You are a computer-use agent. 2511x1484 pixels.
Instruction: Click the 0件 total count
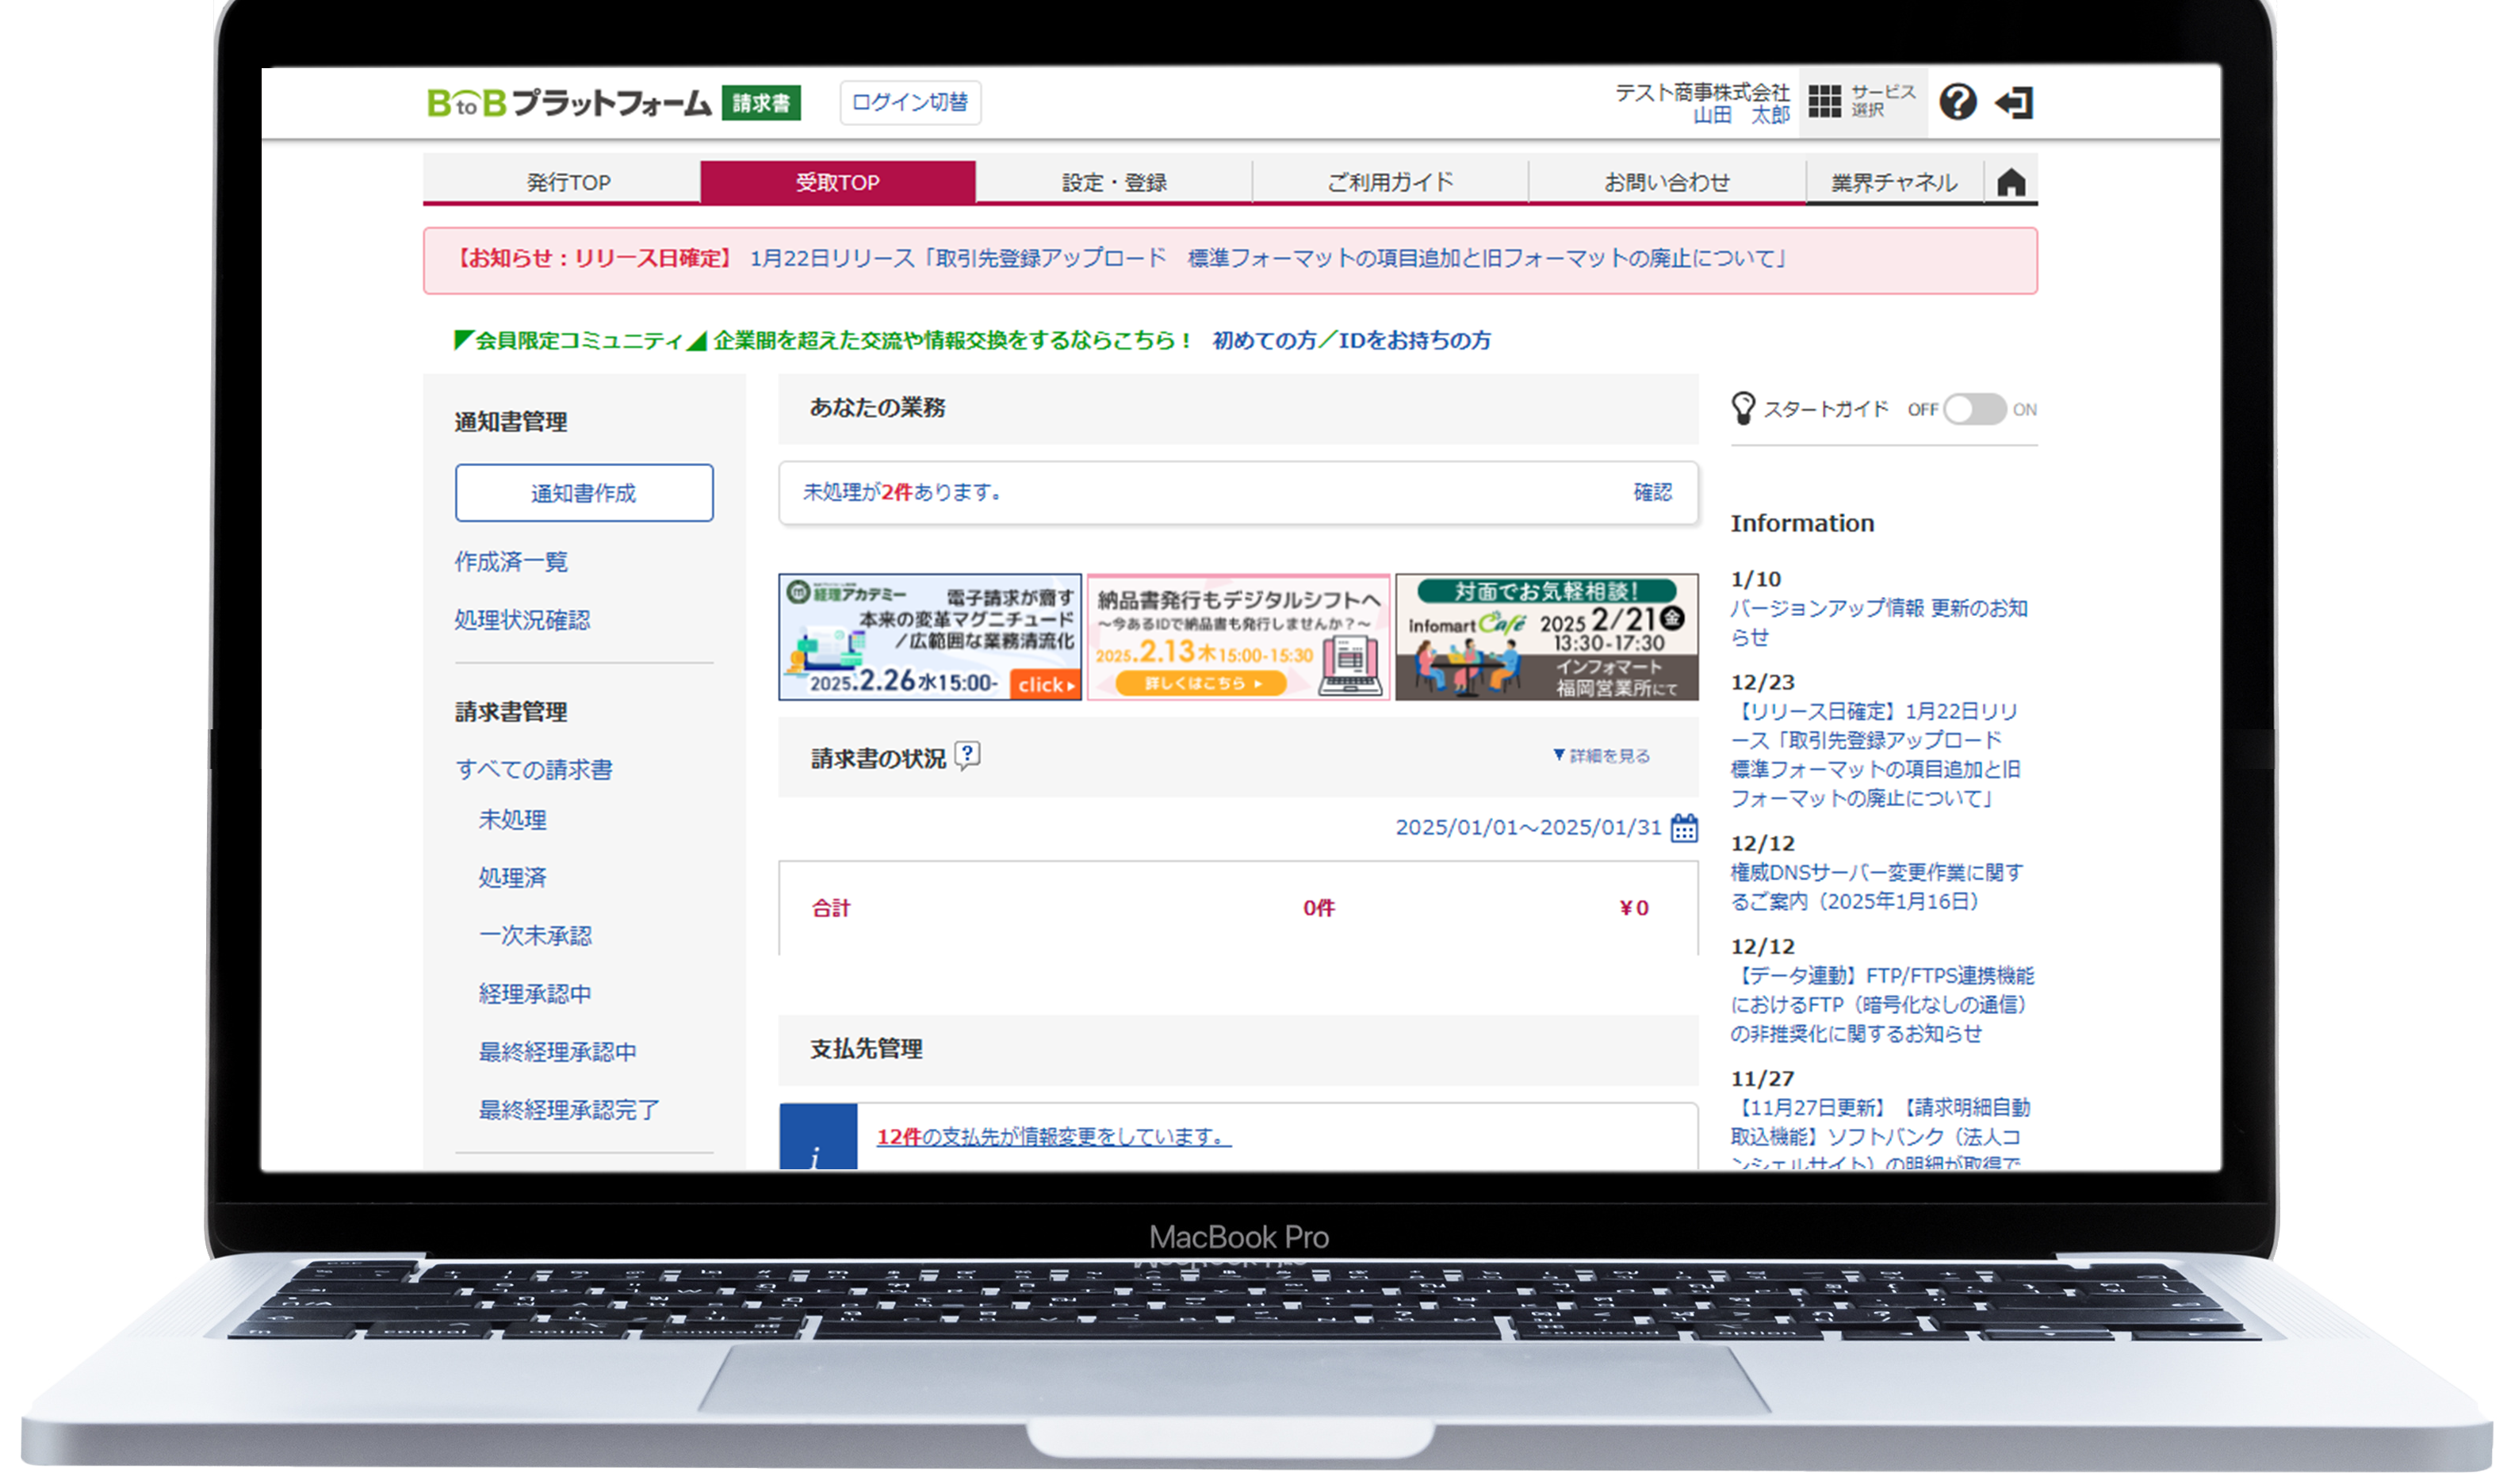pyautogui.click(x=1318, y=908)
